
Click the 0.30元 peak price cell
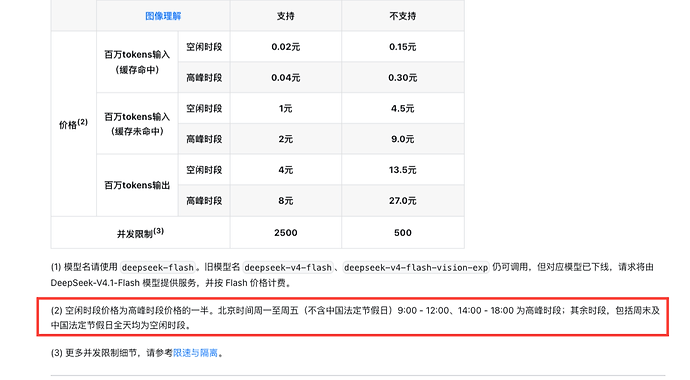coord(403,77)
